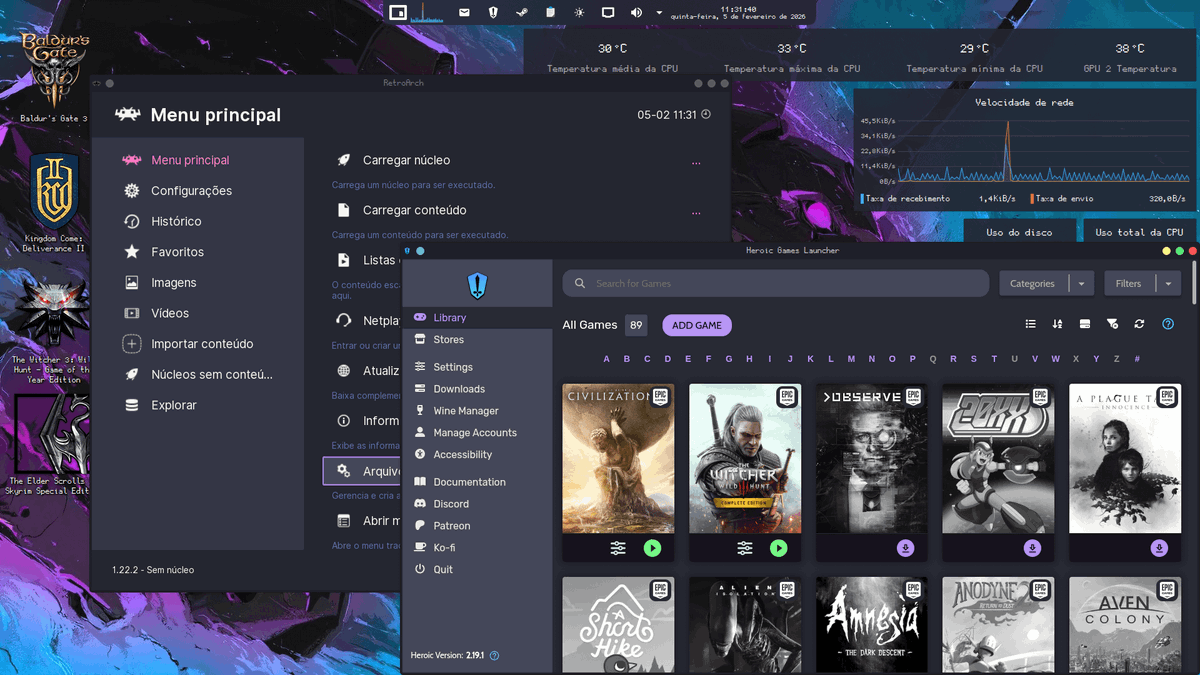Click Heroic version info help icon

(494, 656)
